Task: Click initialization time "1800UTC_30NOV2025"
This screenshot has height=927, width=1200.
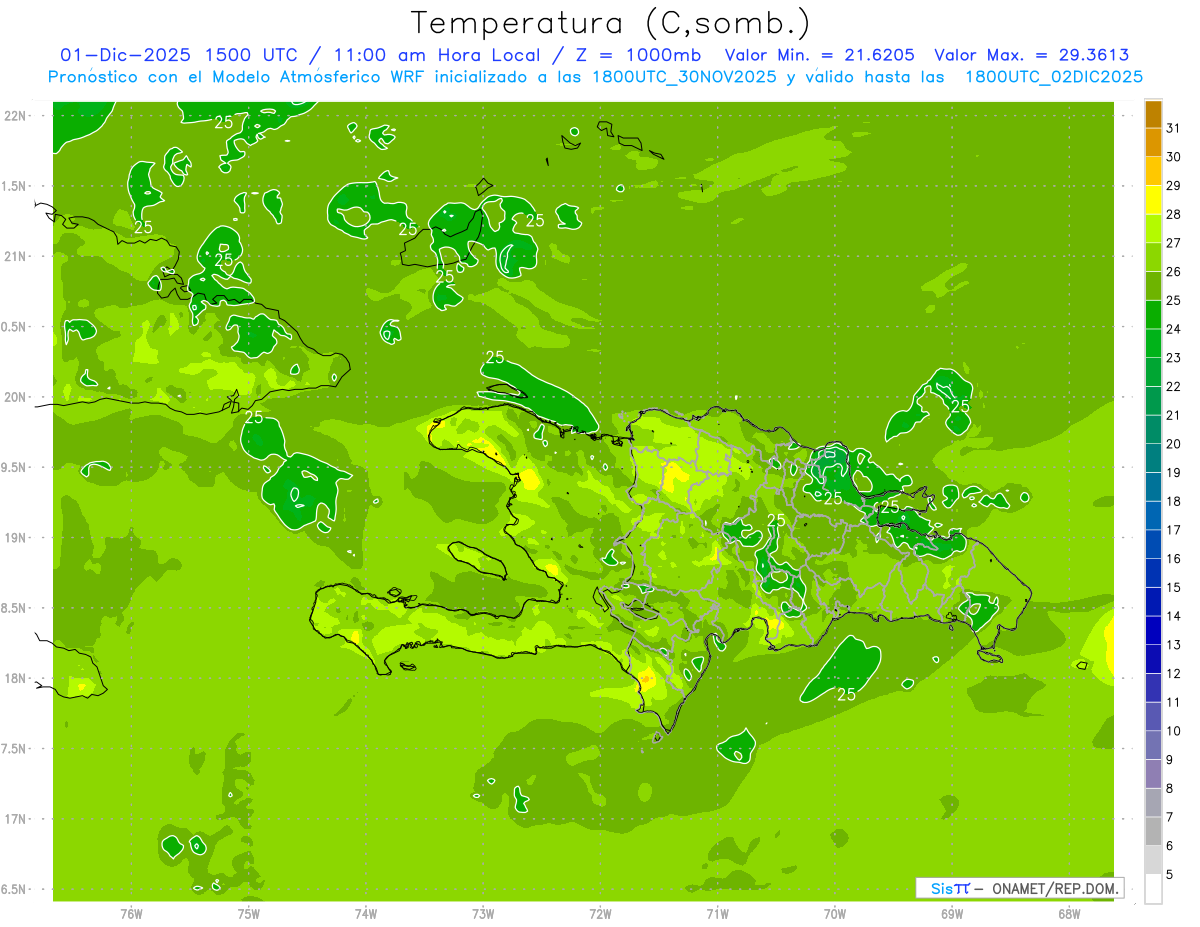Action: point(684,76)
